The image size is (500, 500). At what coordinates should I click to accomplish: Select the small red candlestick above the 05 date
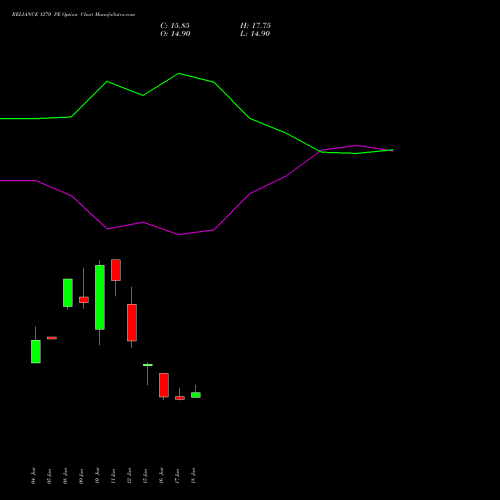(x=52, y=338)
